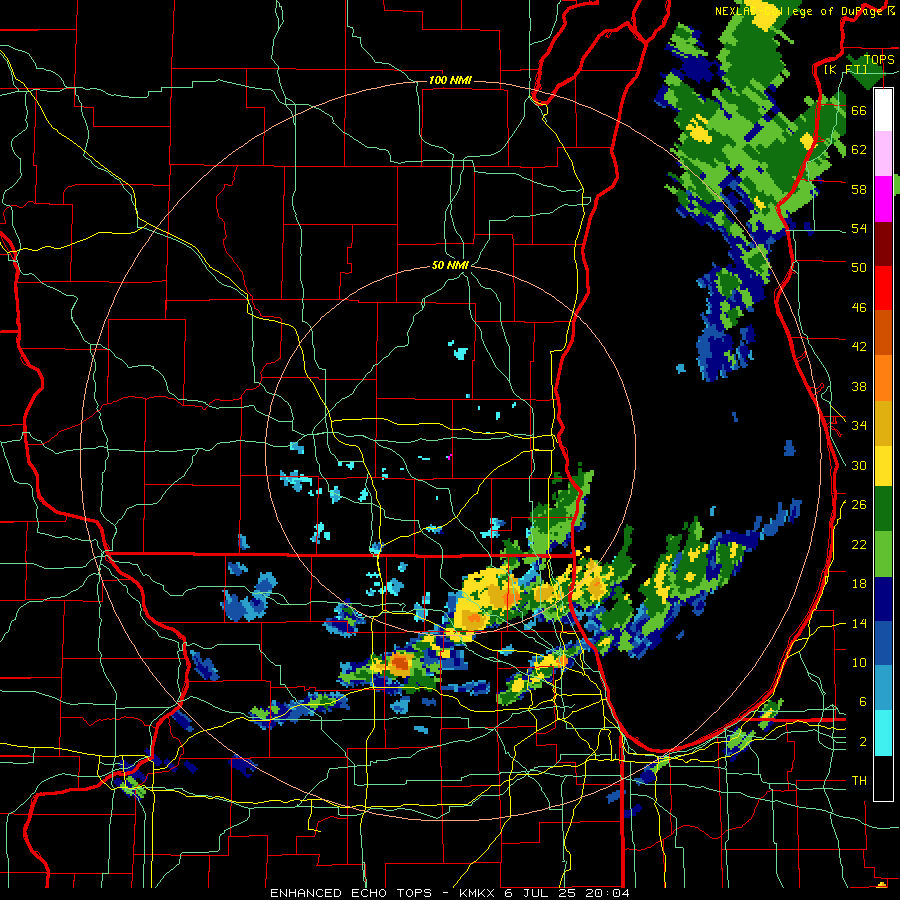Click legend value "2"

[x=862, y=742]
